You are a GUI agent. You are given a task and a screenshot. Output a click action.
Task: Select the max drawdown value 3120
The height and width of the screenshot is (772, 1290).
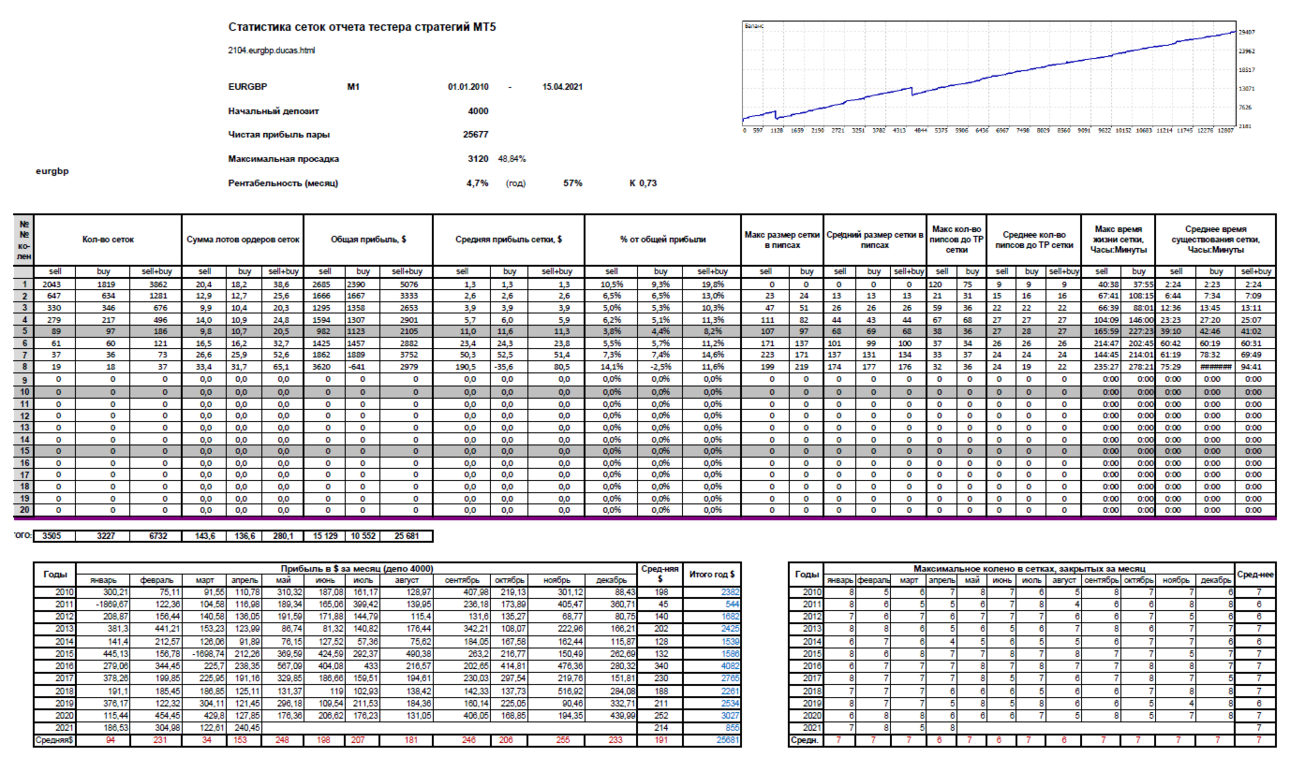coord(478,158)
